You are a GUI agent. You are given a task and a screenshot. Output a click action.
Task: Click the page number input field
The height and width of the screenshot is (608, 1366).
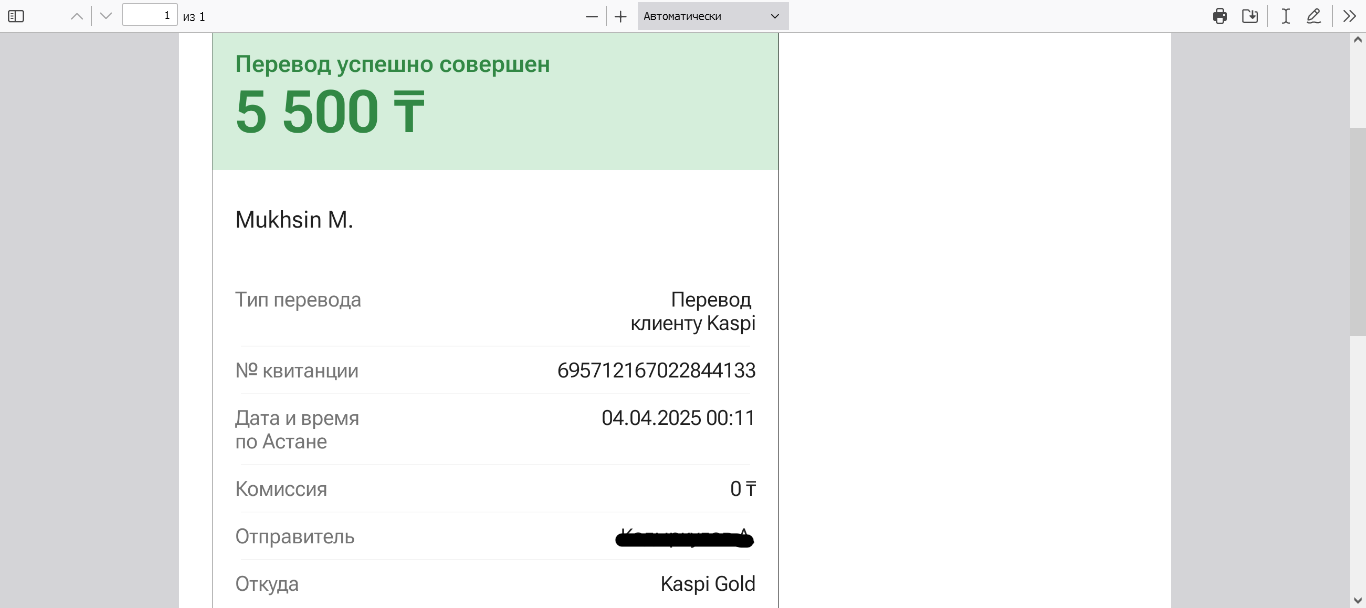click(x=150, y=16)
